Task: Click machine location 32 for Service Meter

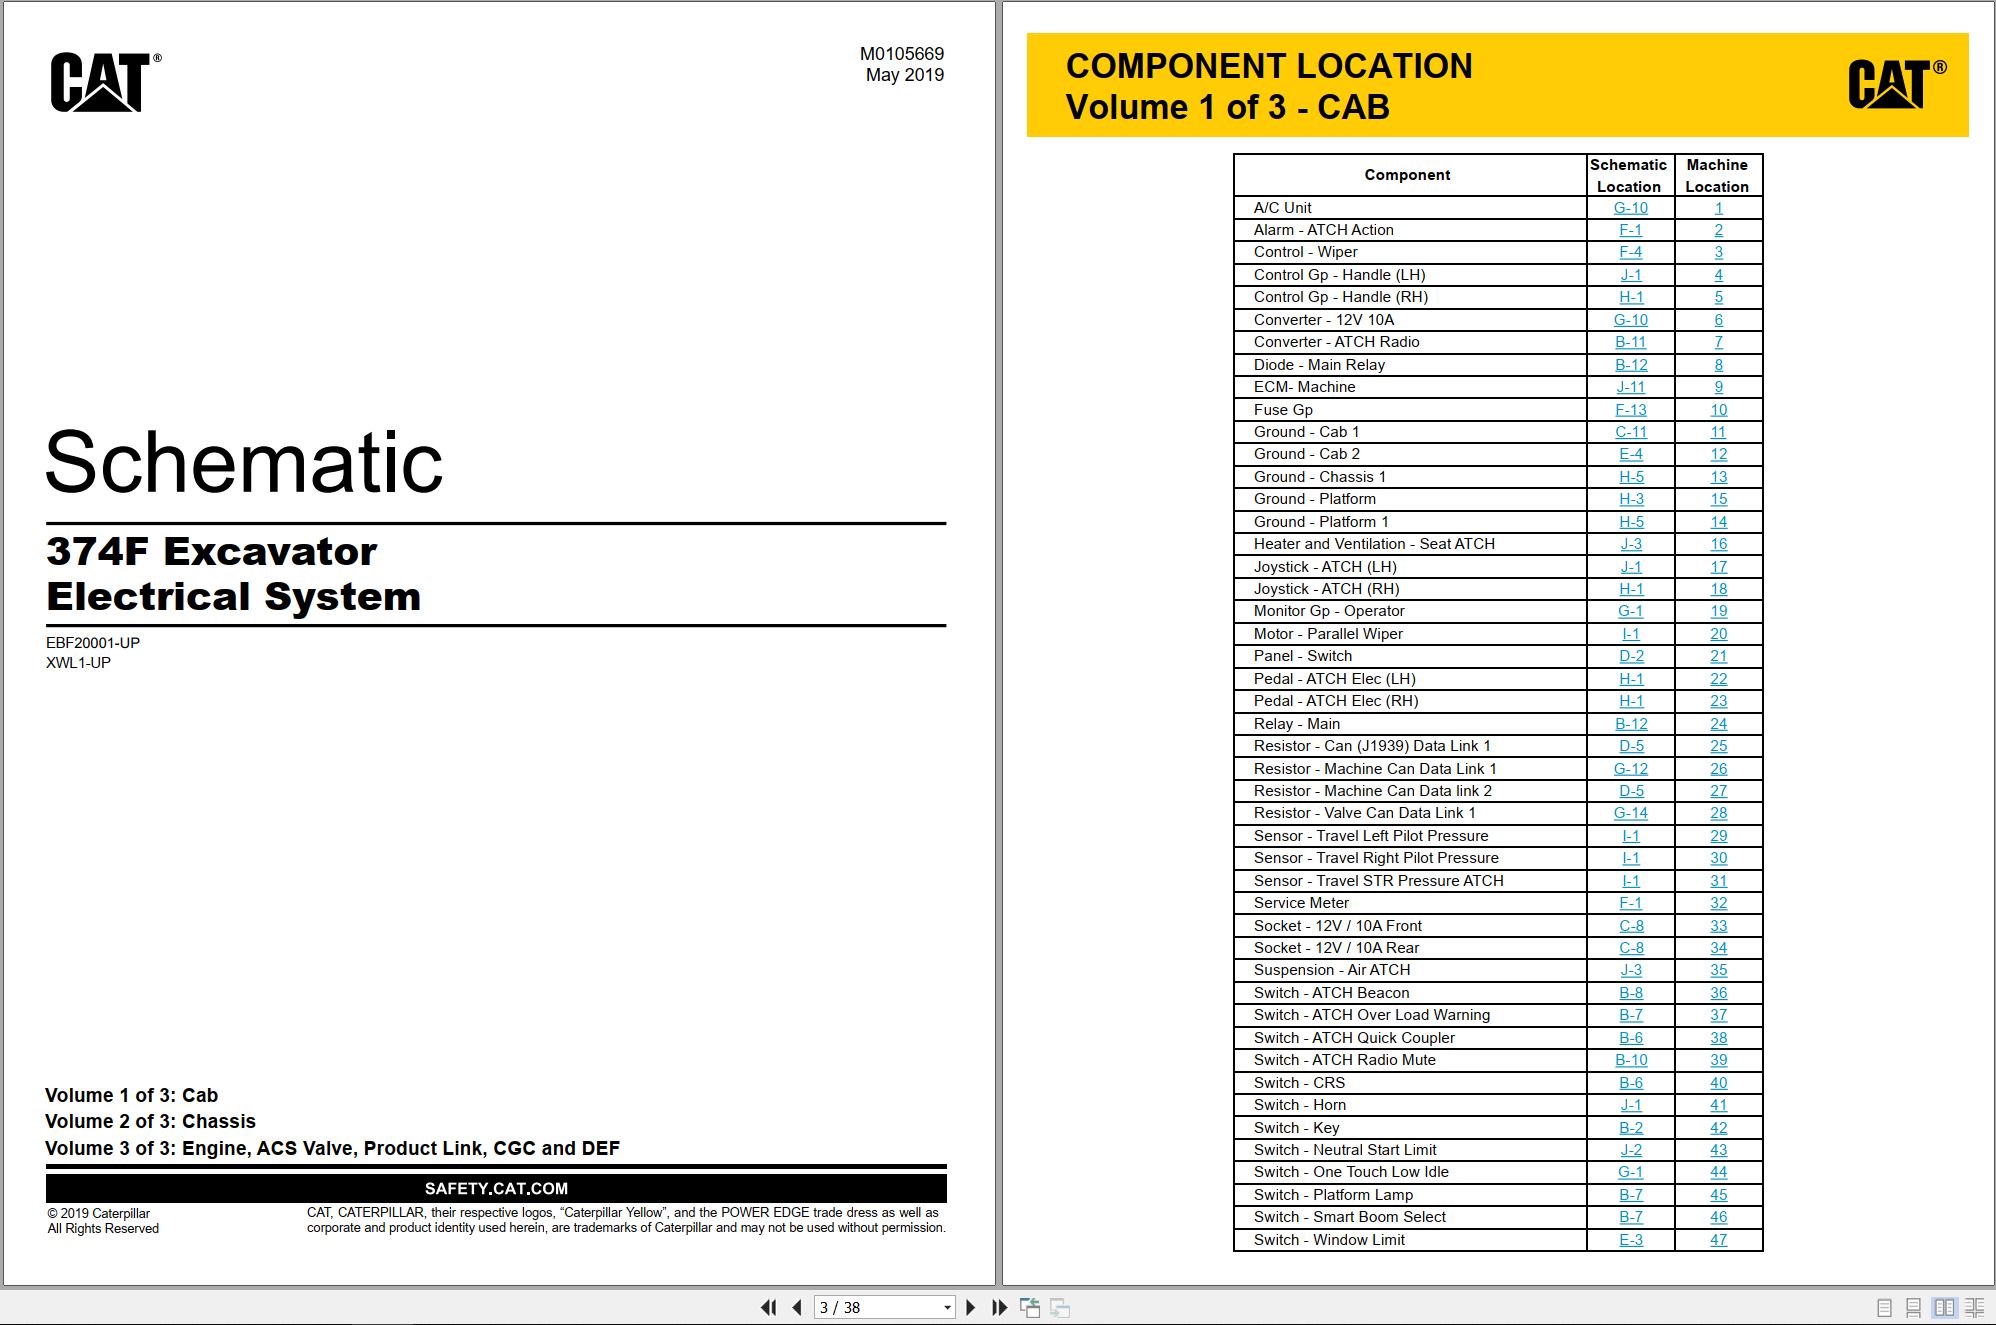Action: (1719, 903)
